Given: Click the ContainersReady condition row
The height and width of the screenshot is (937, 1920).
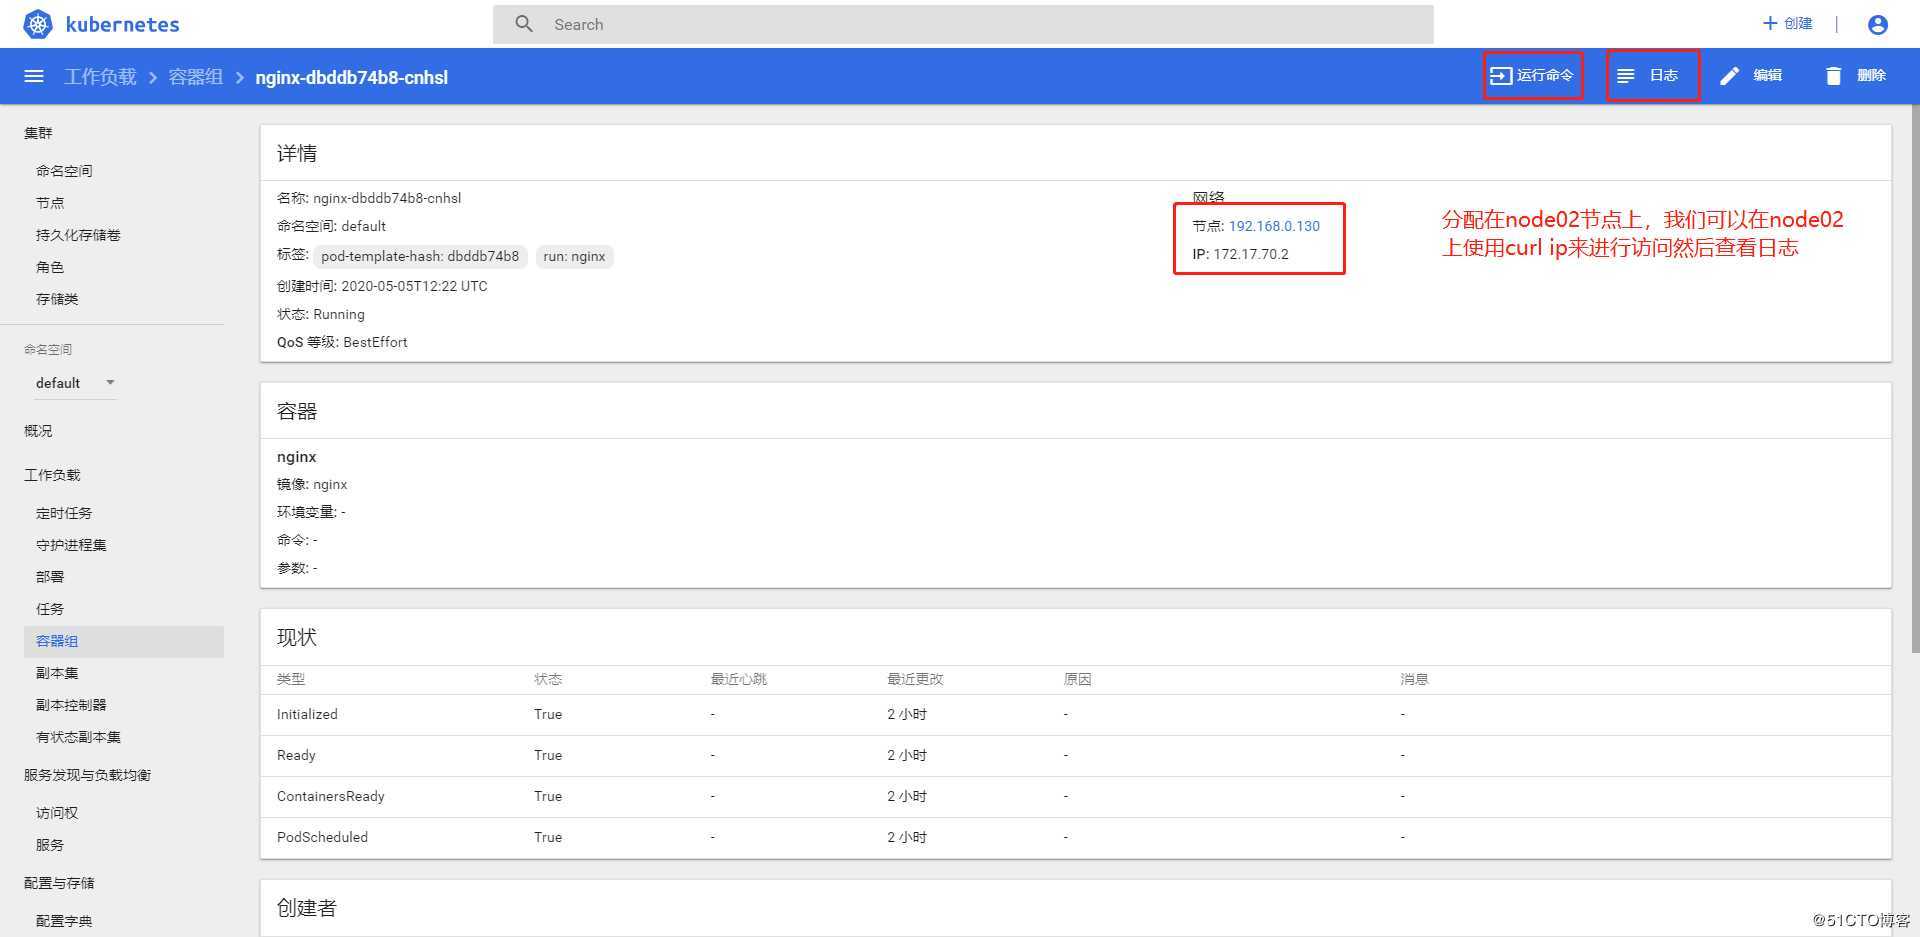Looking at the screenshot, I should [x=1075, y=796].
